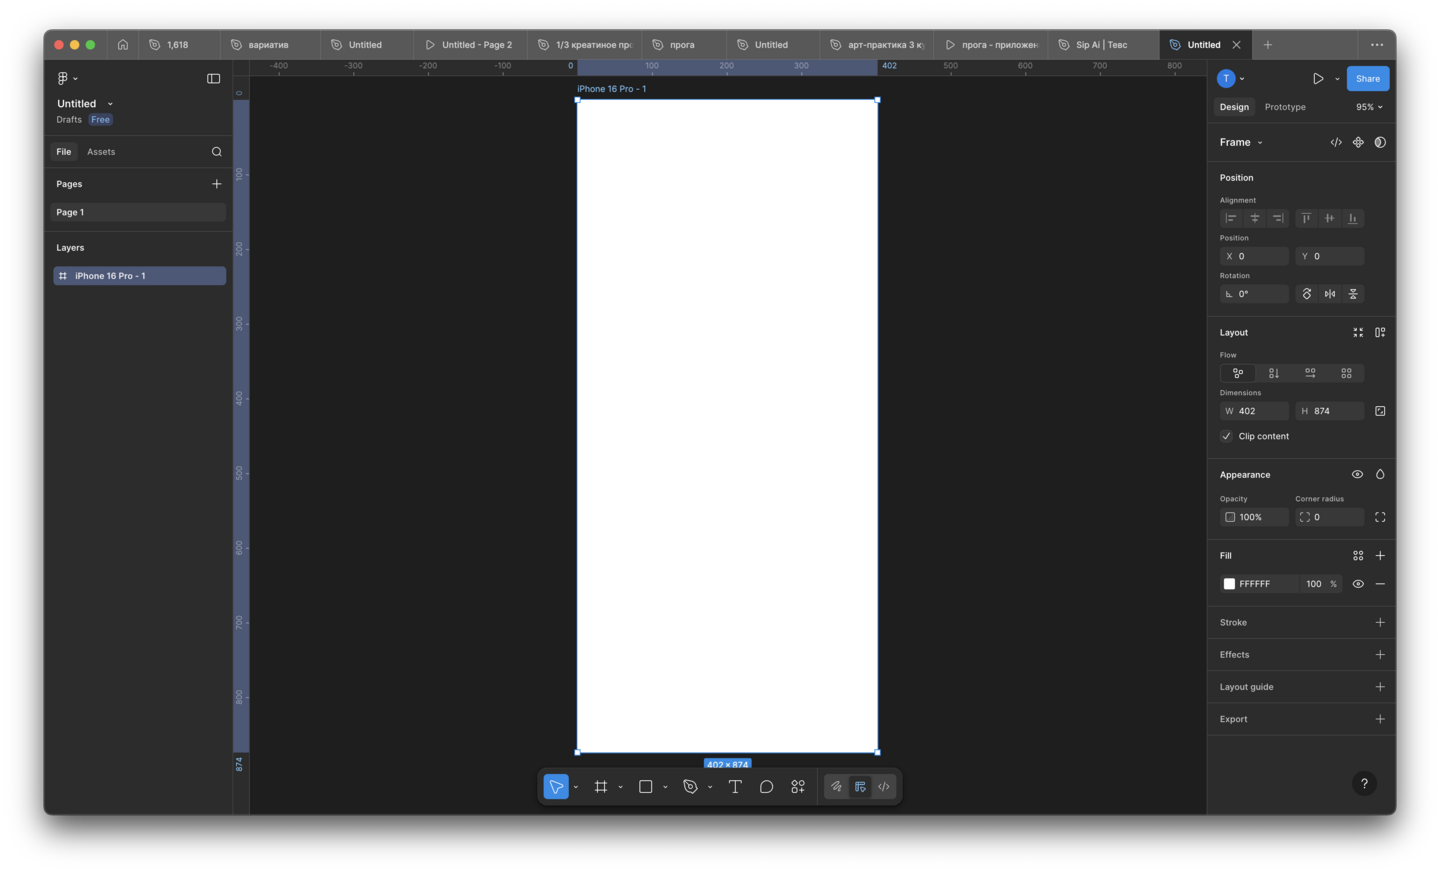Select the Text tool
Image resolution: width=1440 pixels, height=873 pixels.
click(735, 787)
